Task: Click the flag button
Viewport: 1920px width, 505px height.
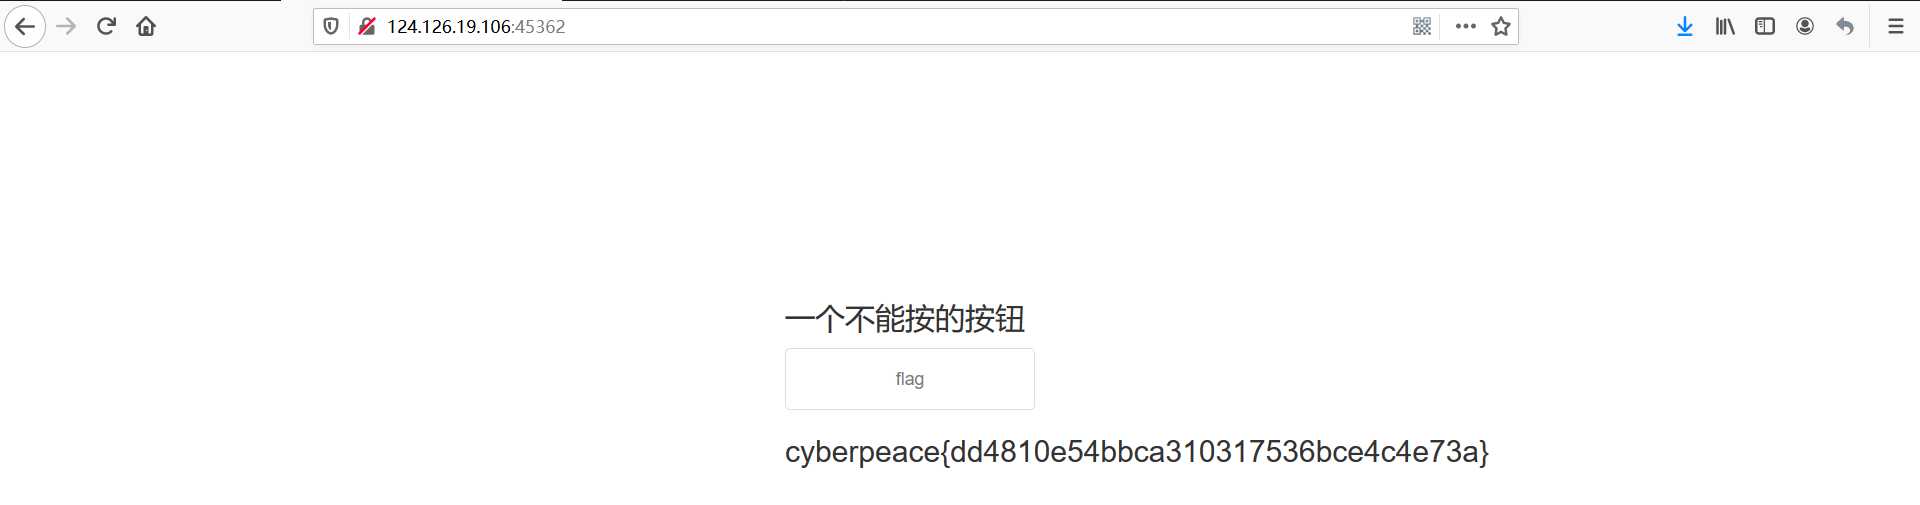Action: (910, 379)
